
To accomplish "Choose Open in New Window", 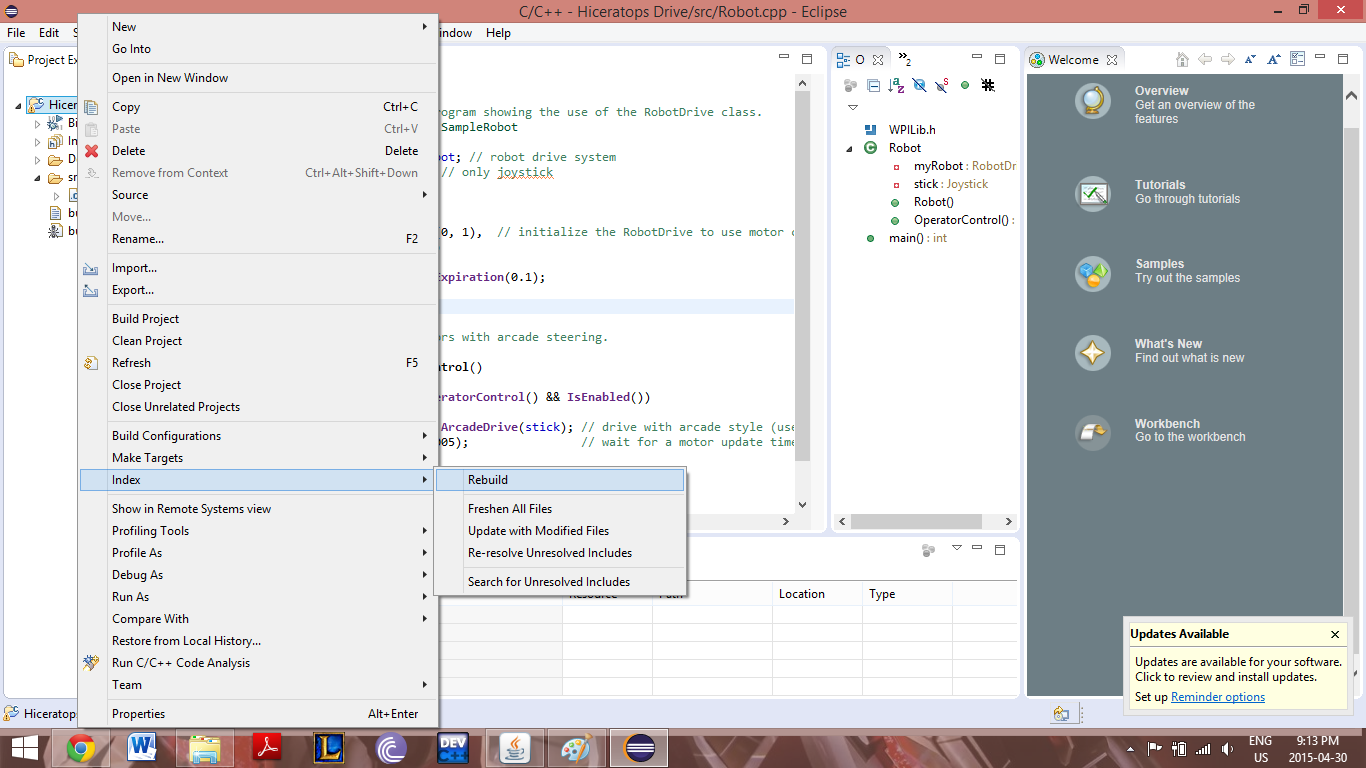I will tap(258, 78).
